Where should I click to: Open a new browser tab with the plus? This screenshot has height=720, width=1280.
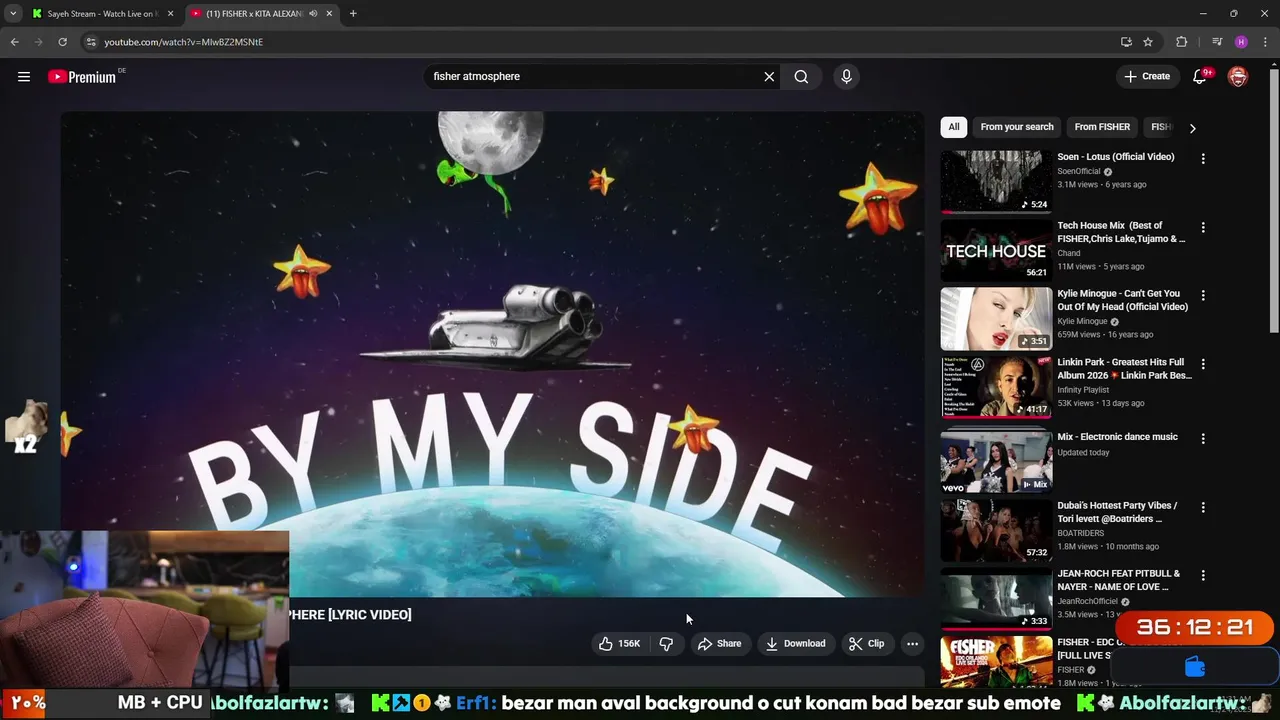click(353, 14)
